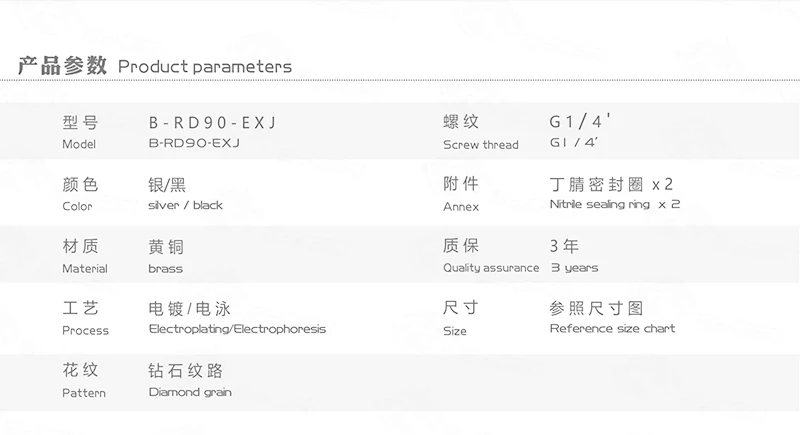Click the Electroplating/Electrophoresis process value
Image resolution: width=800 pixels, height=435 pixels.
click(x=237, y=329)
